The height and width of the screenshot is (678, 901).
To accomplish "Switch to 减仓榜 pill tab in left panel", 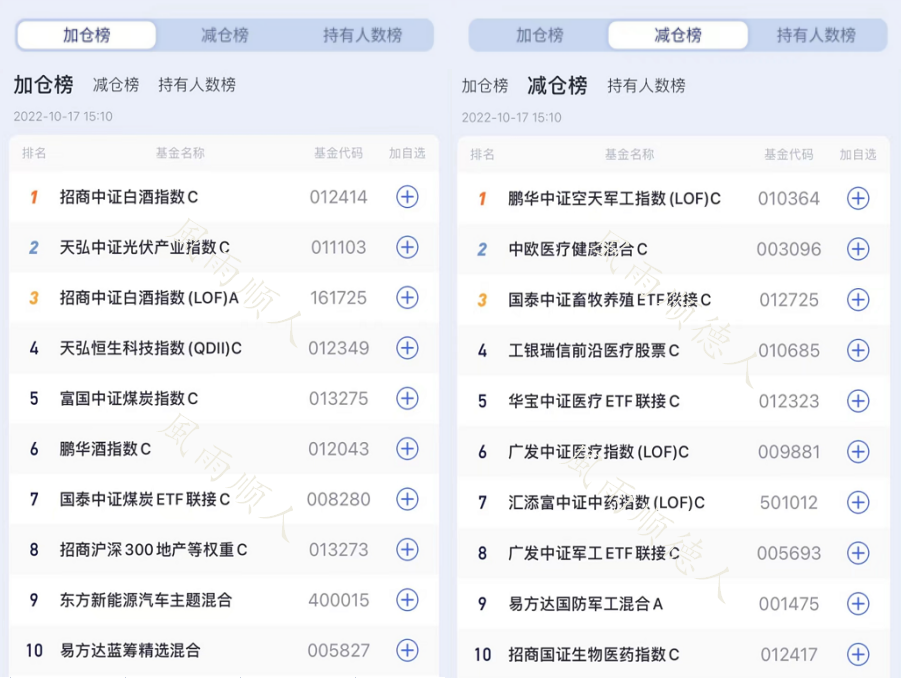I will (x=225, y=35).
